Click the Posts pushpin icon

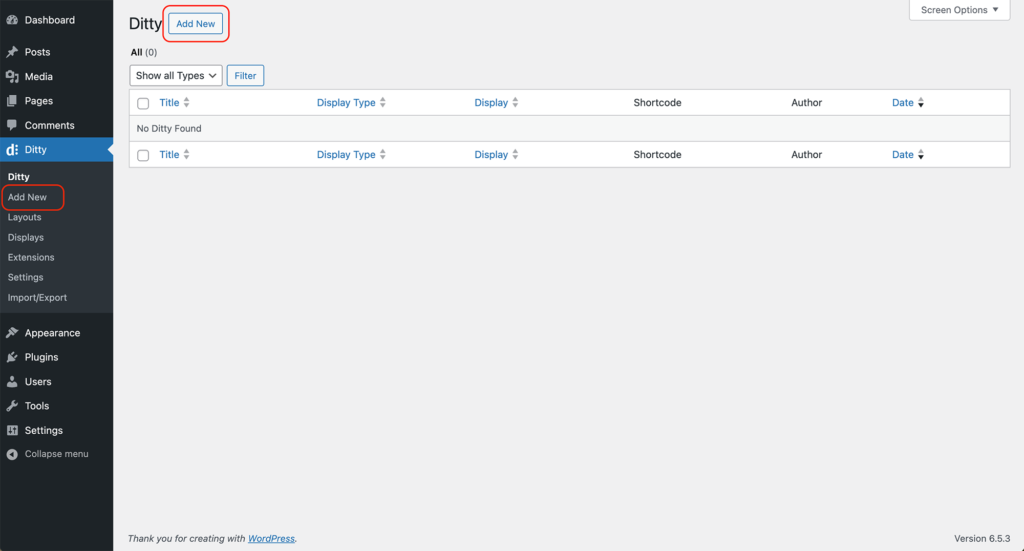coord(12,52)
